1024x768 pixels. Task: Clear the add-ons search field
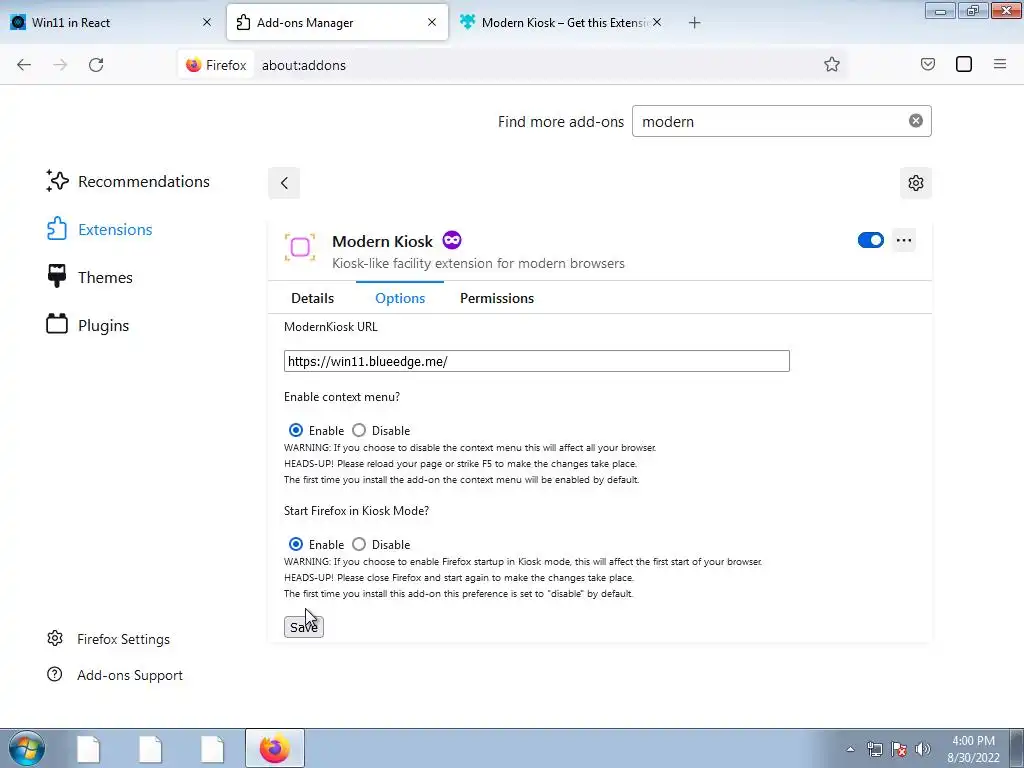(916, 121)
